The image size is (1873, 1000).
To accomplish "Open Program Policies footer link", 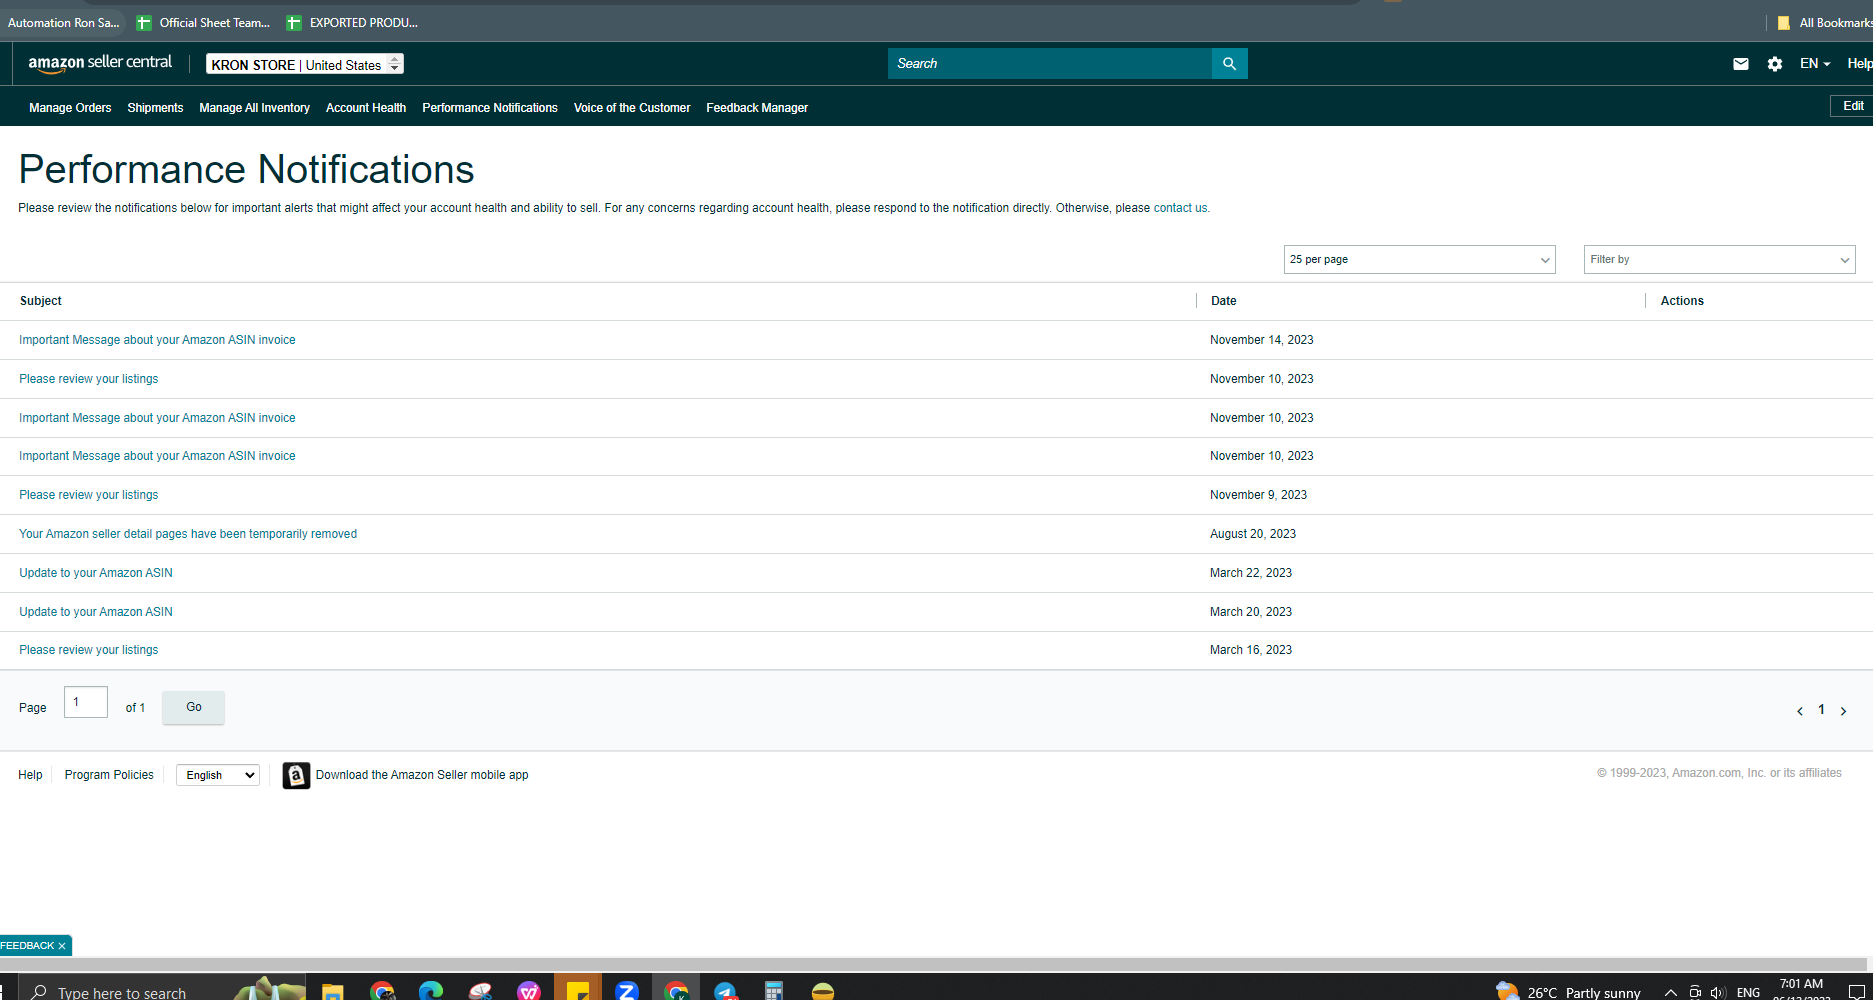I will pyautogui.click(x=109, y=775).
